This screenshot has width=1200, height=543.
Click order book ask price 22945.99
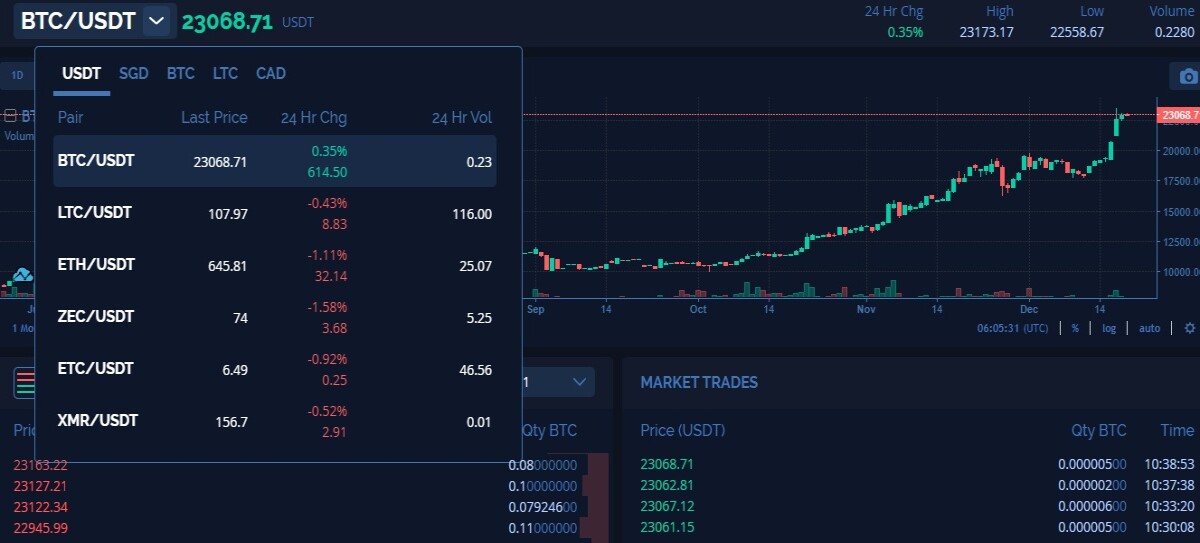(41, 528)
